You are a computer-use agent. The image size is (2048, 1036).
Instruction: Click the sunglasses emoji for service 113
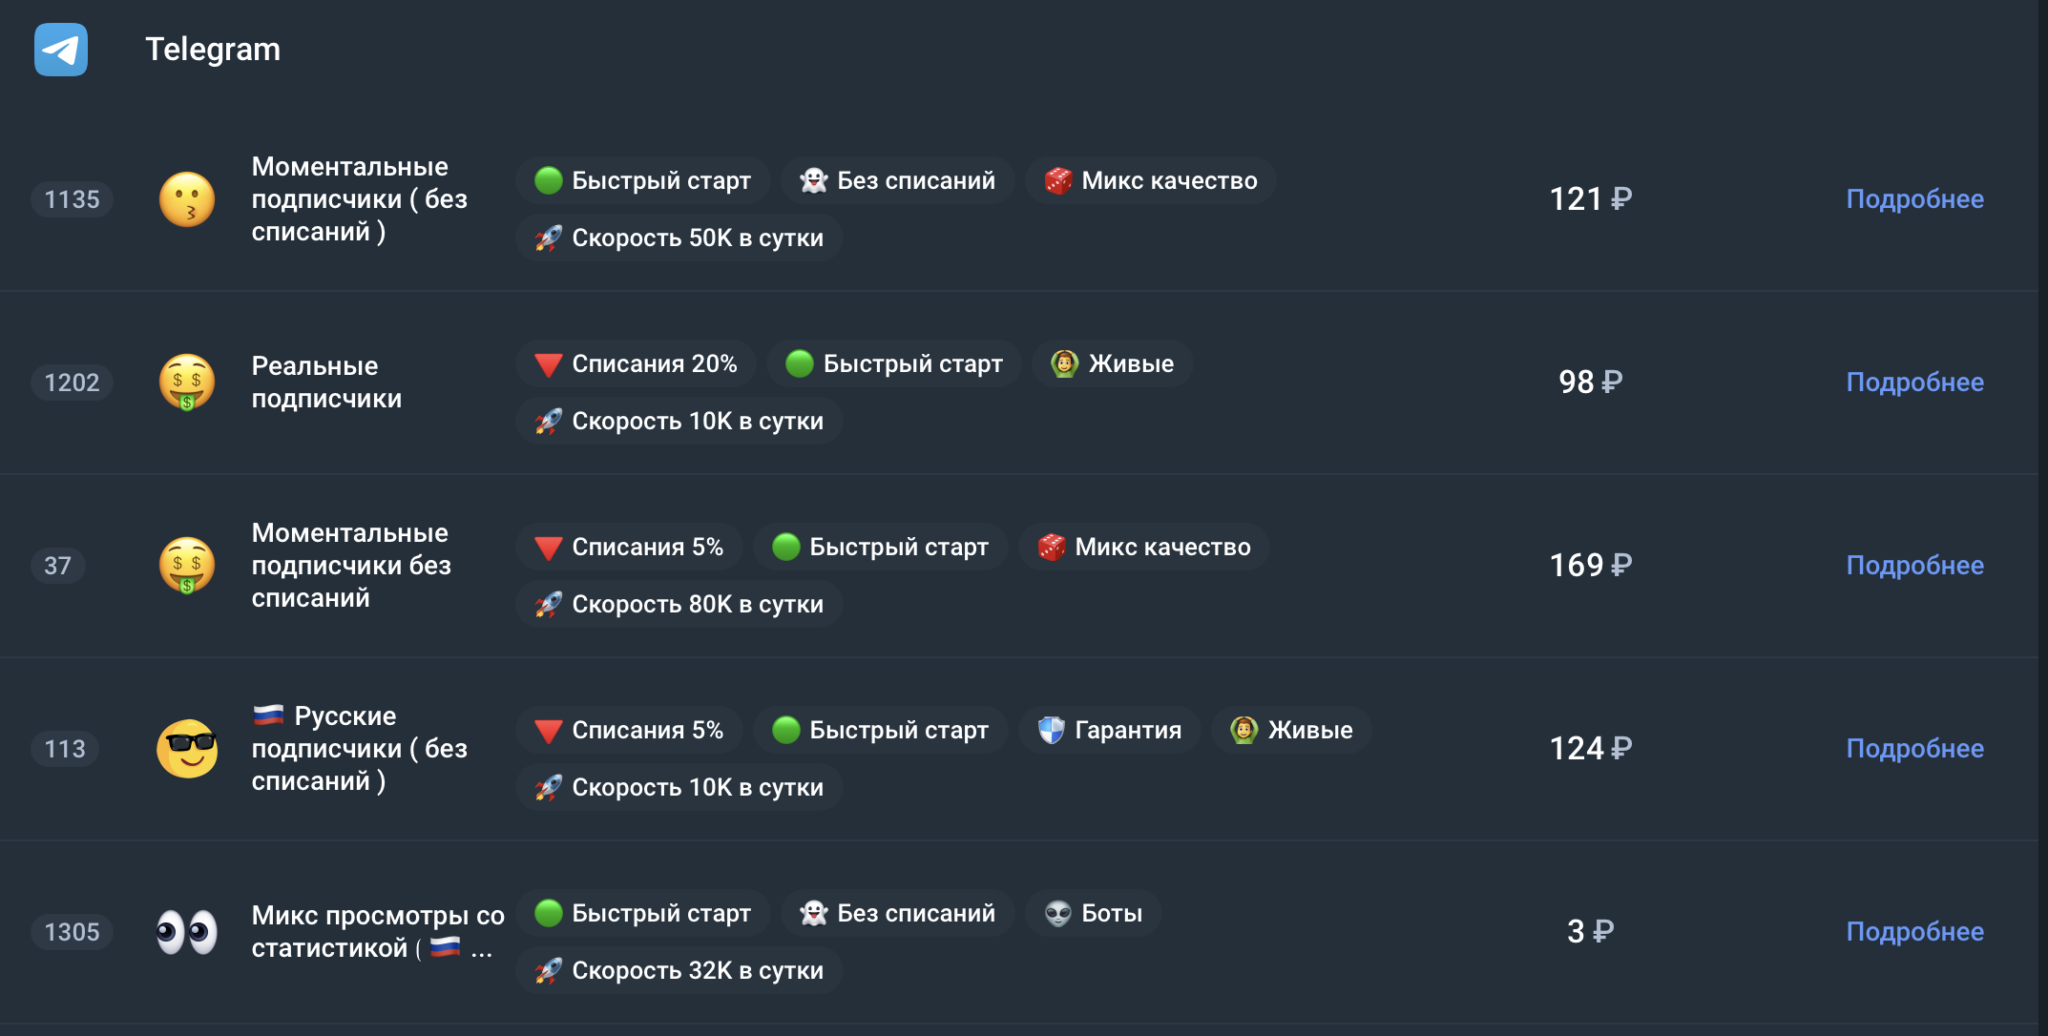187,748
